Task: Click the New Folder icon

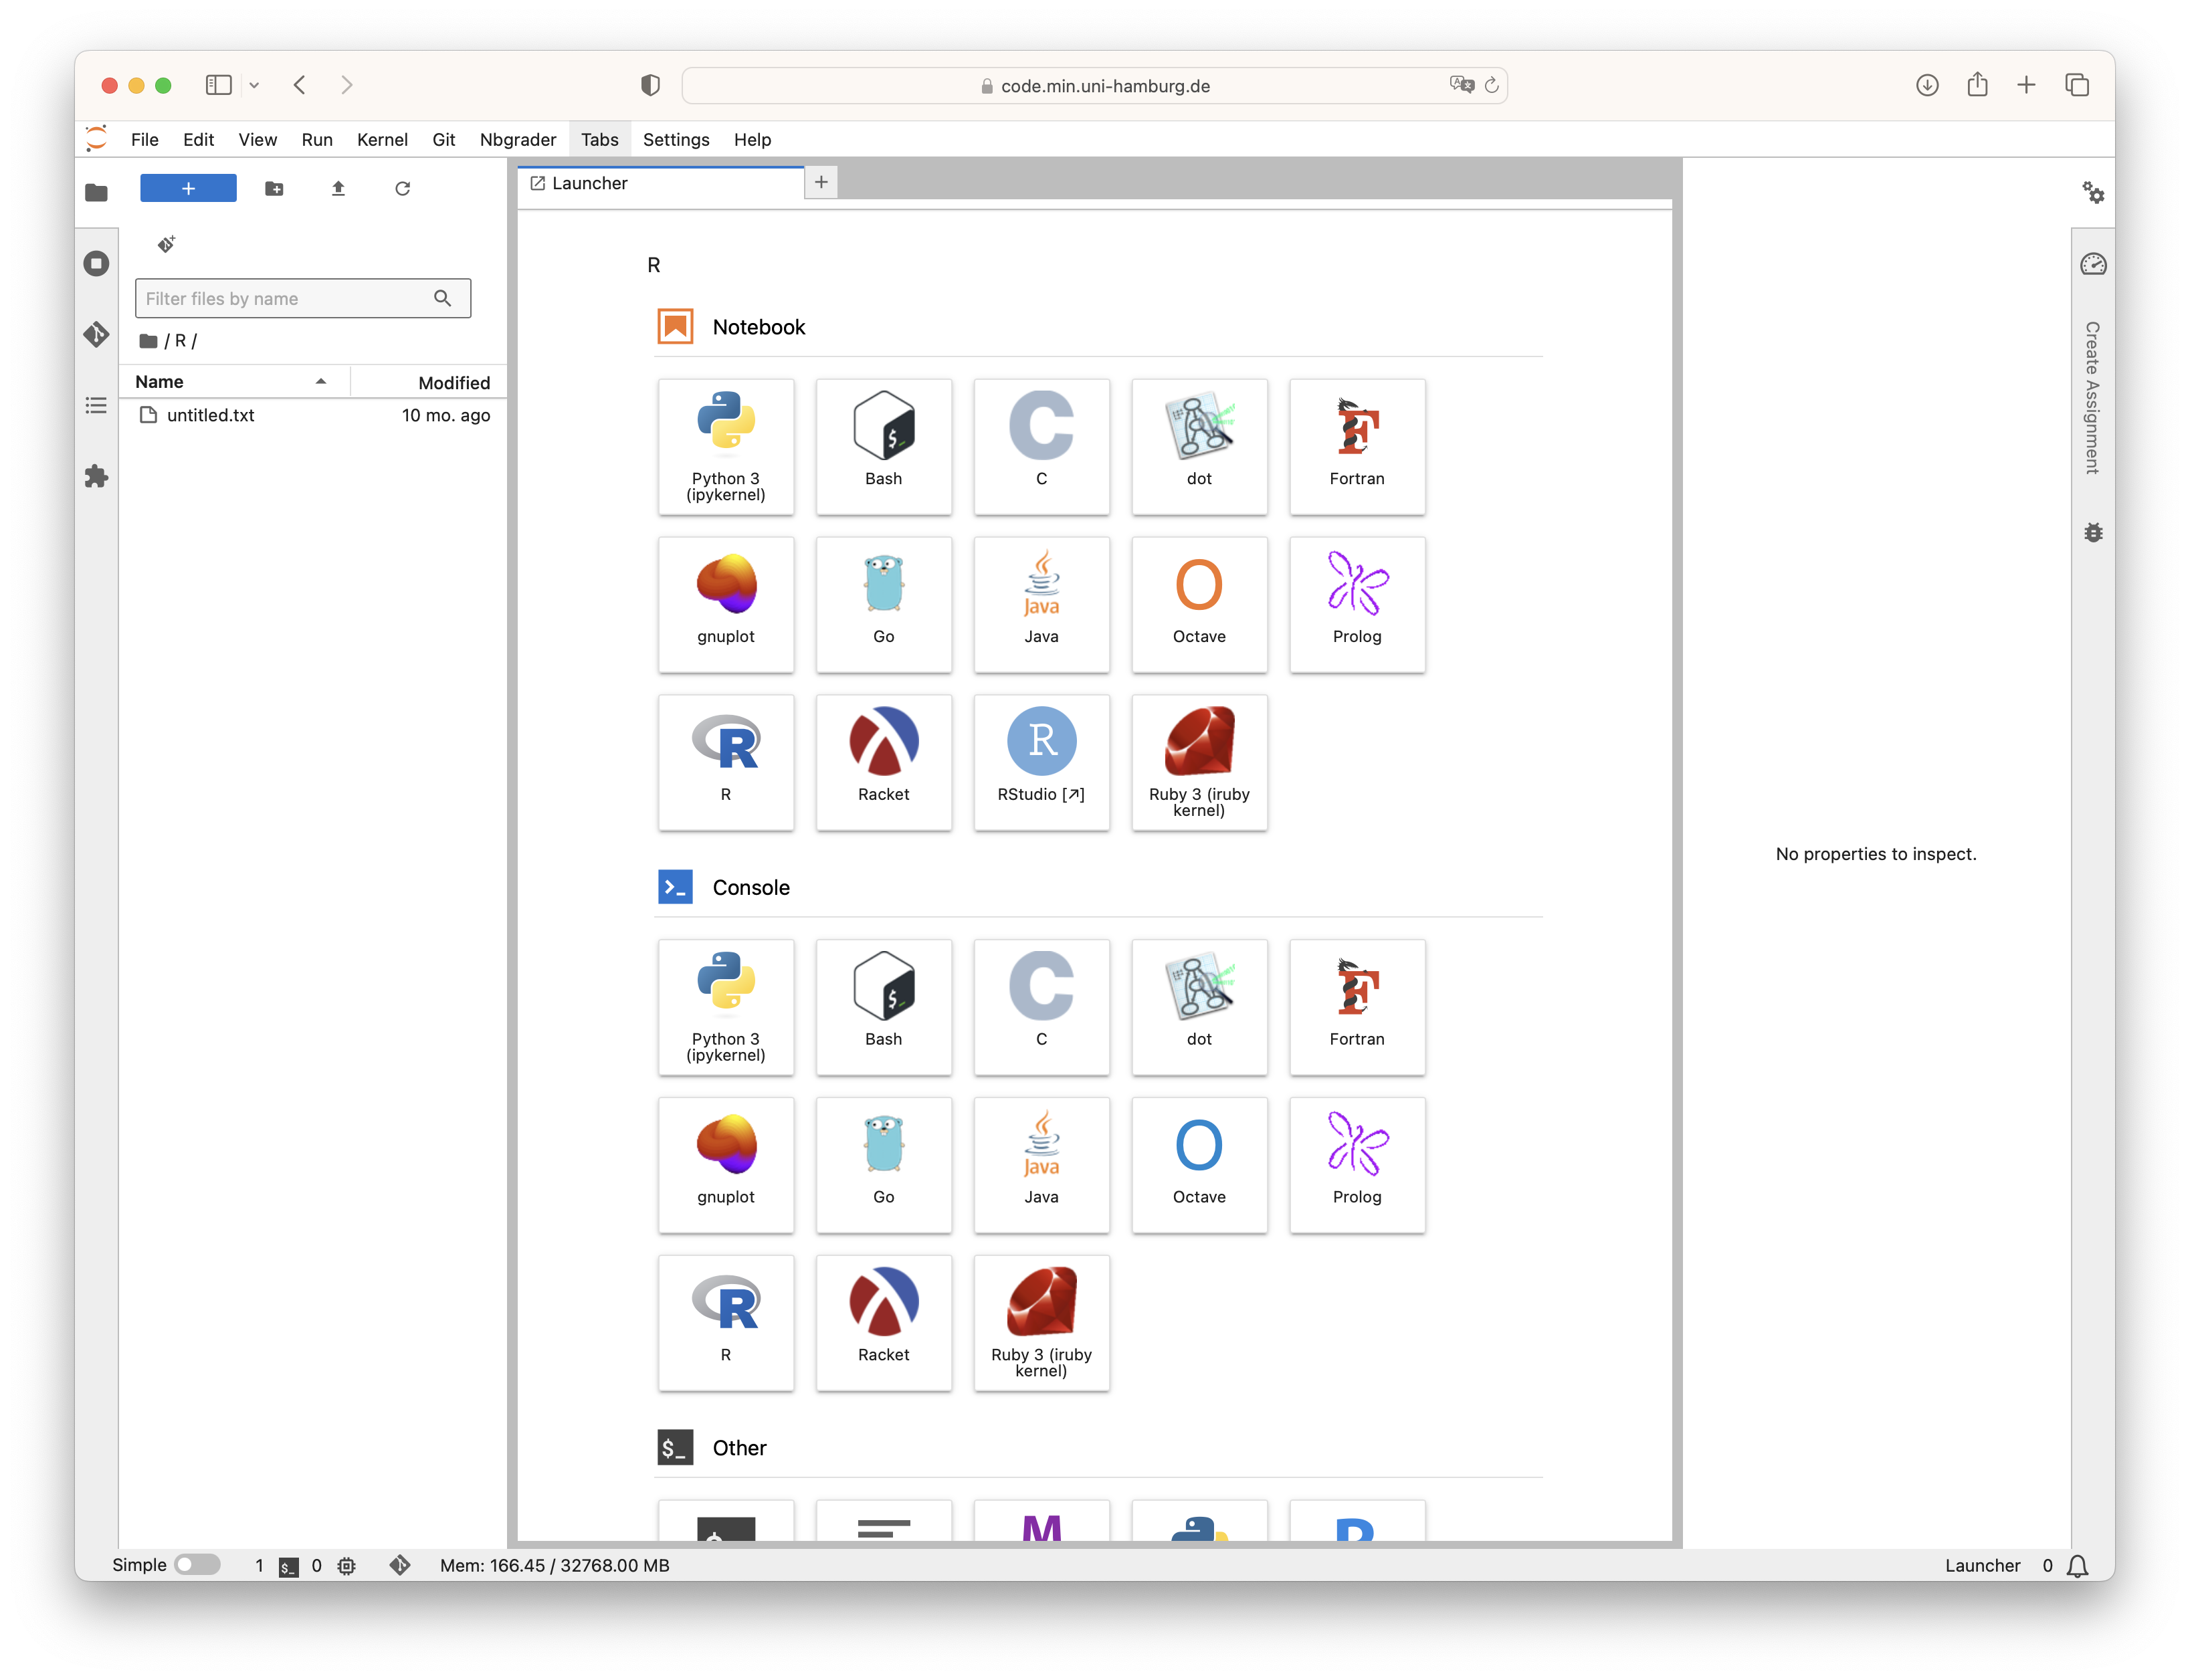Action: (x=274, y=188)
